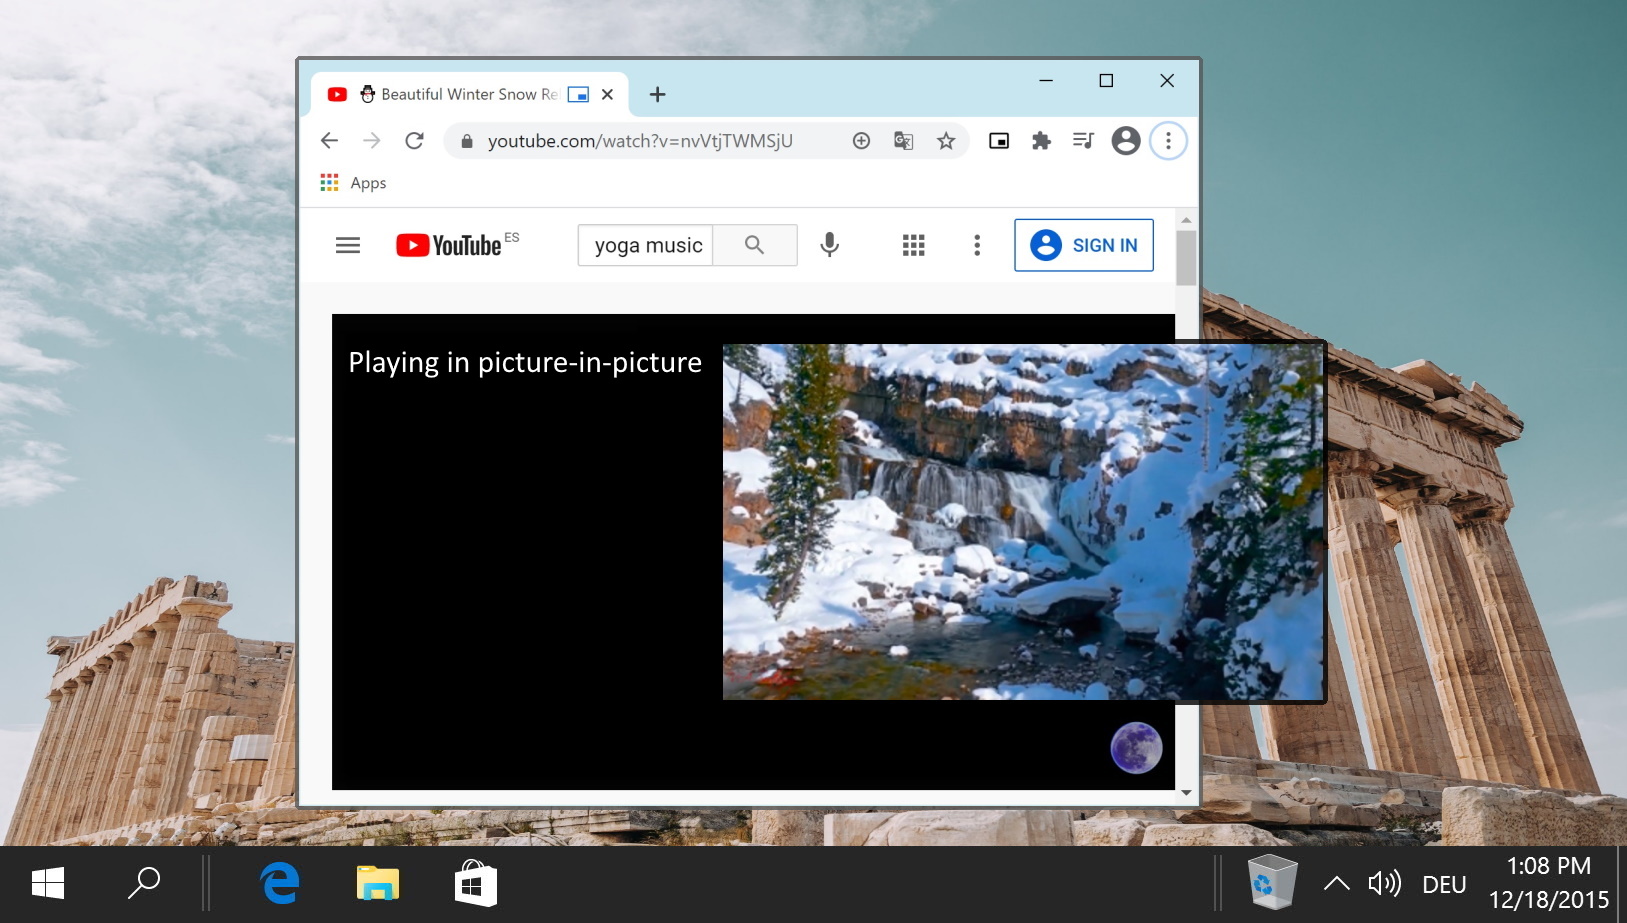
Task: Open the Chrome profile avatar
Action: pos(1125,140)
